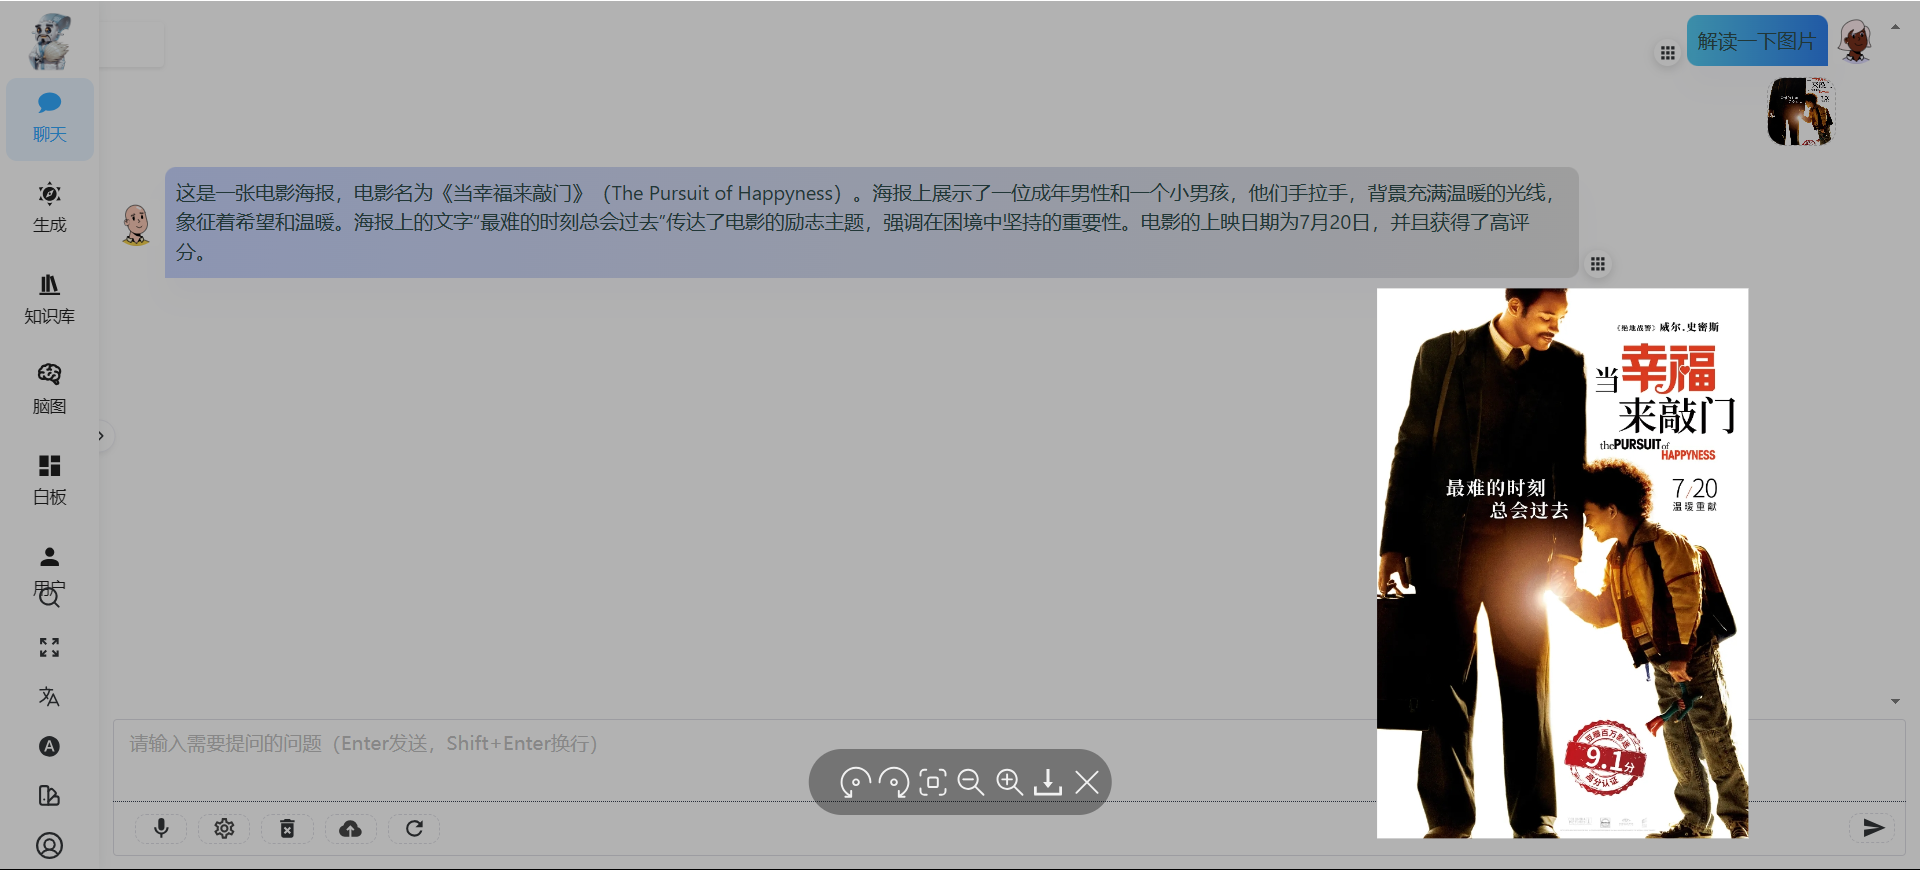
Task: Refresh conversation with the reload button
Action: point(414,828)
